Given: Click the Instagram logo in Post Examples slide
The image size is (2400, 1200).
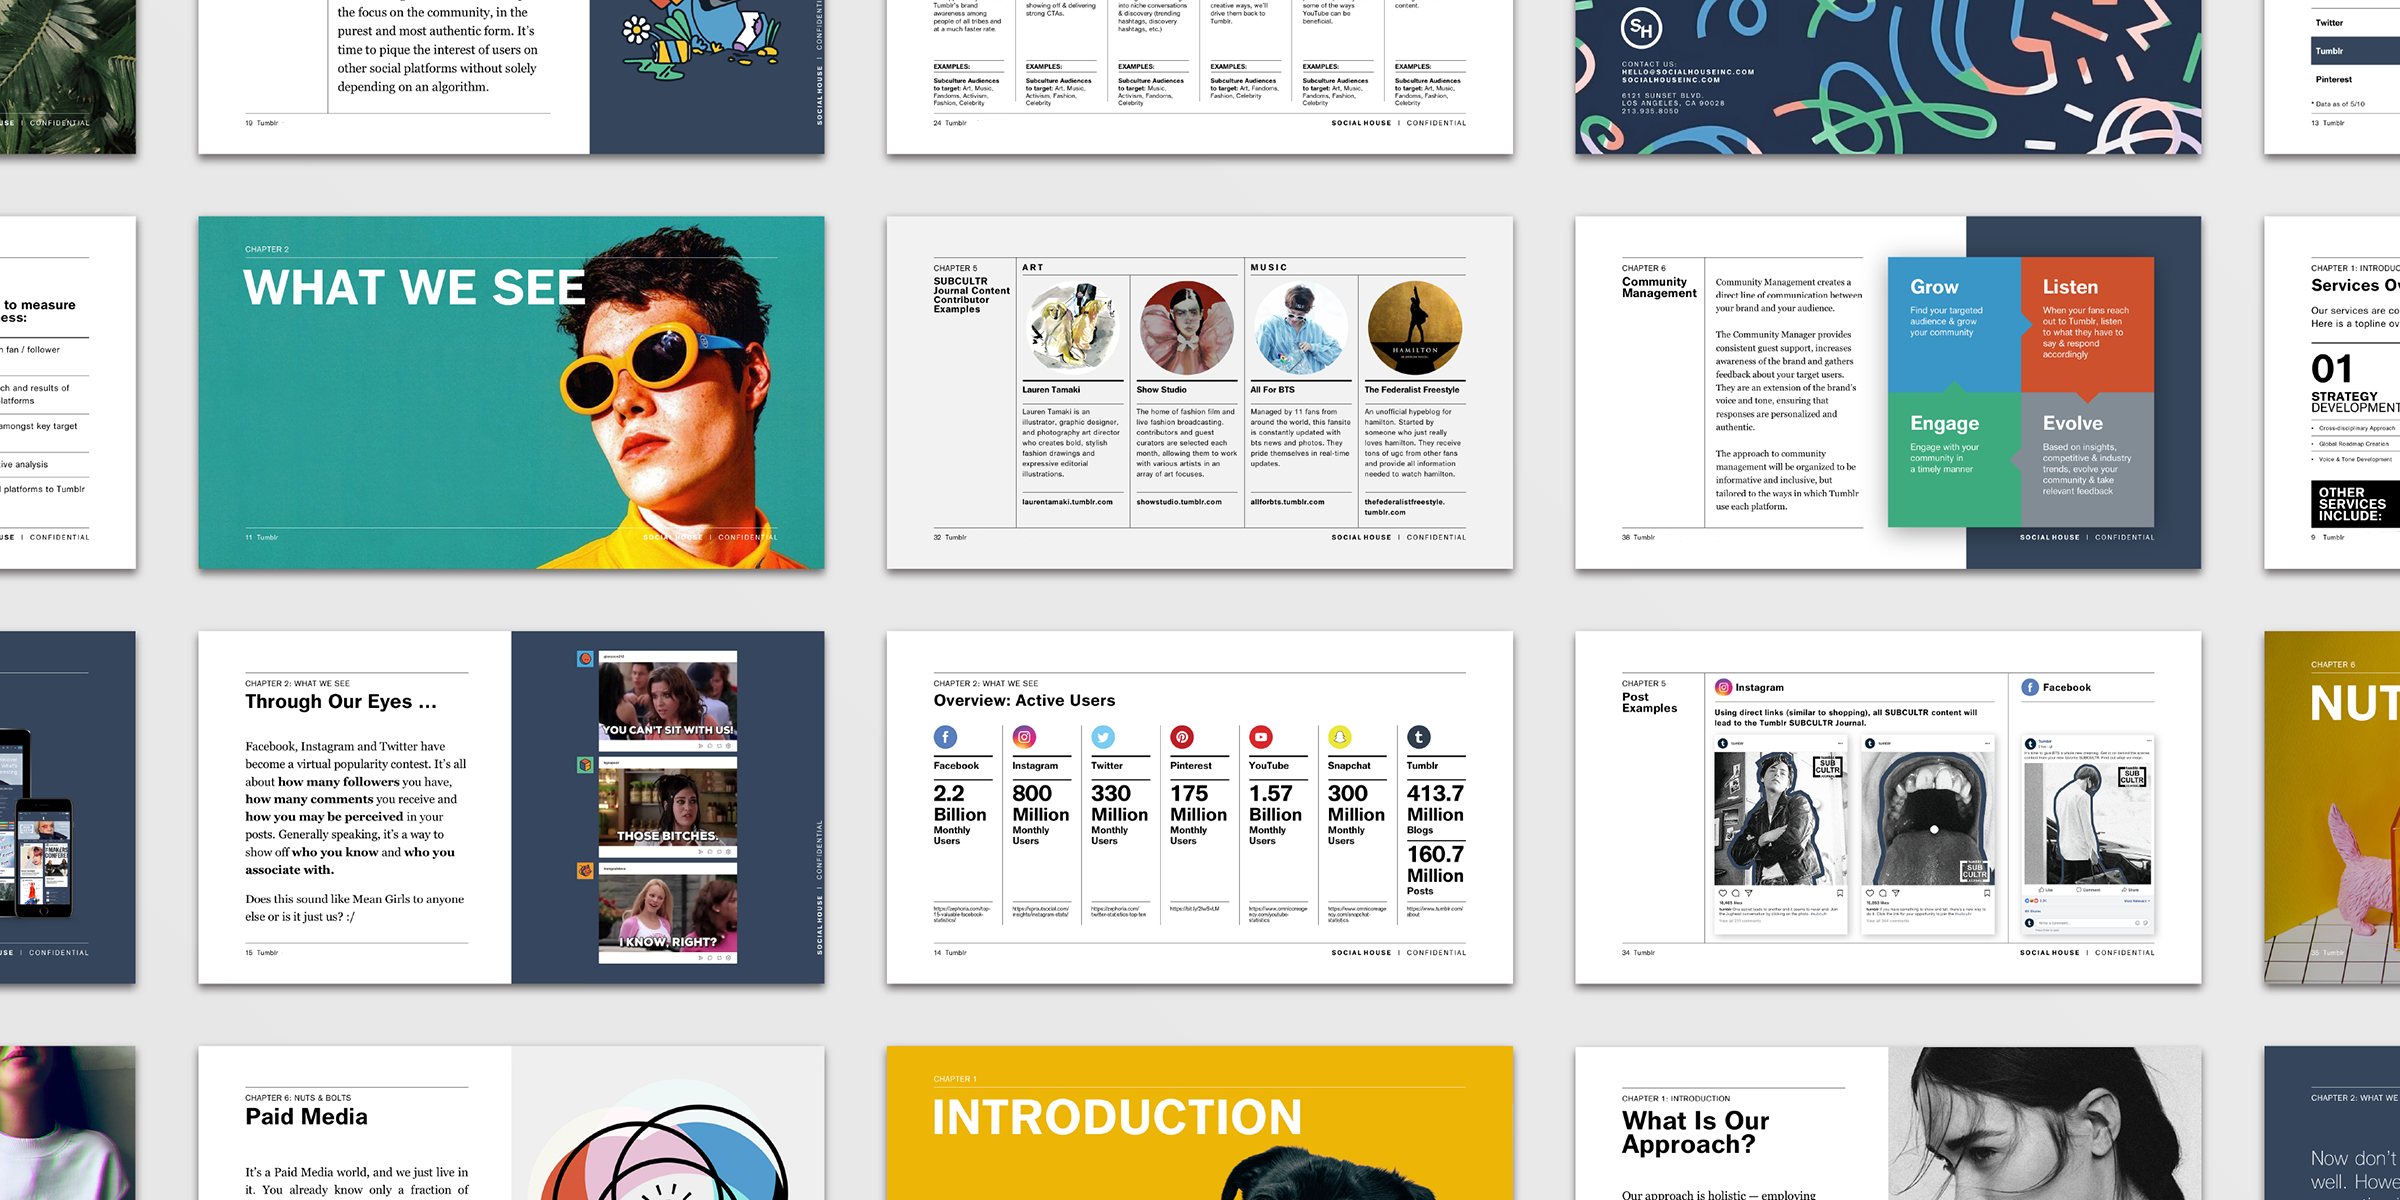Looking at the screenshot, I should coord(1723,687).
